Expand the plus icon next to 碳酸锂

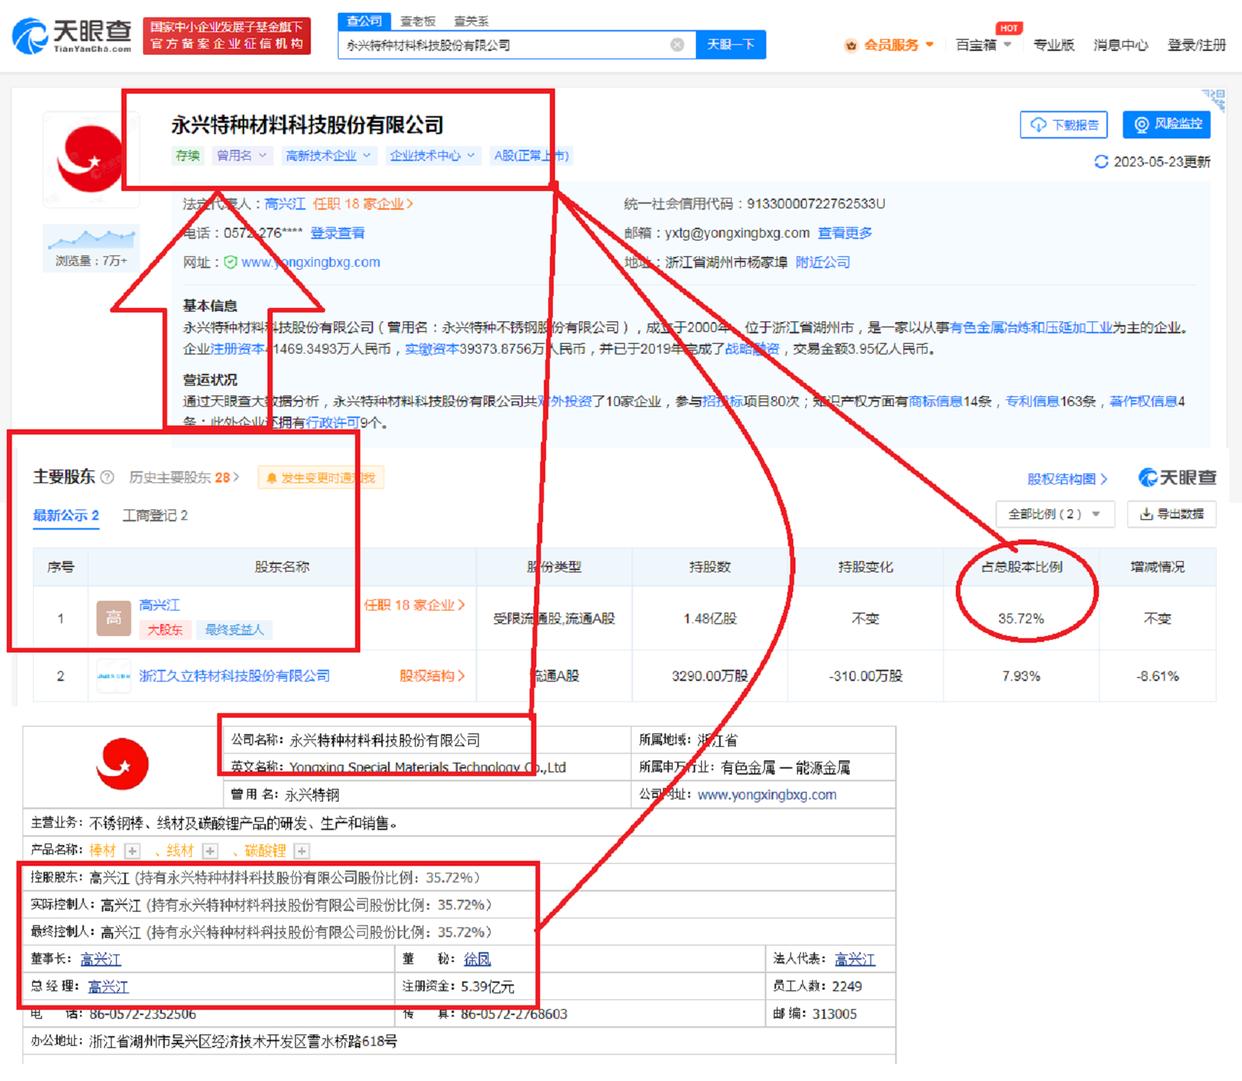(301, 851)
